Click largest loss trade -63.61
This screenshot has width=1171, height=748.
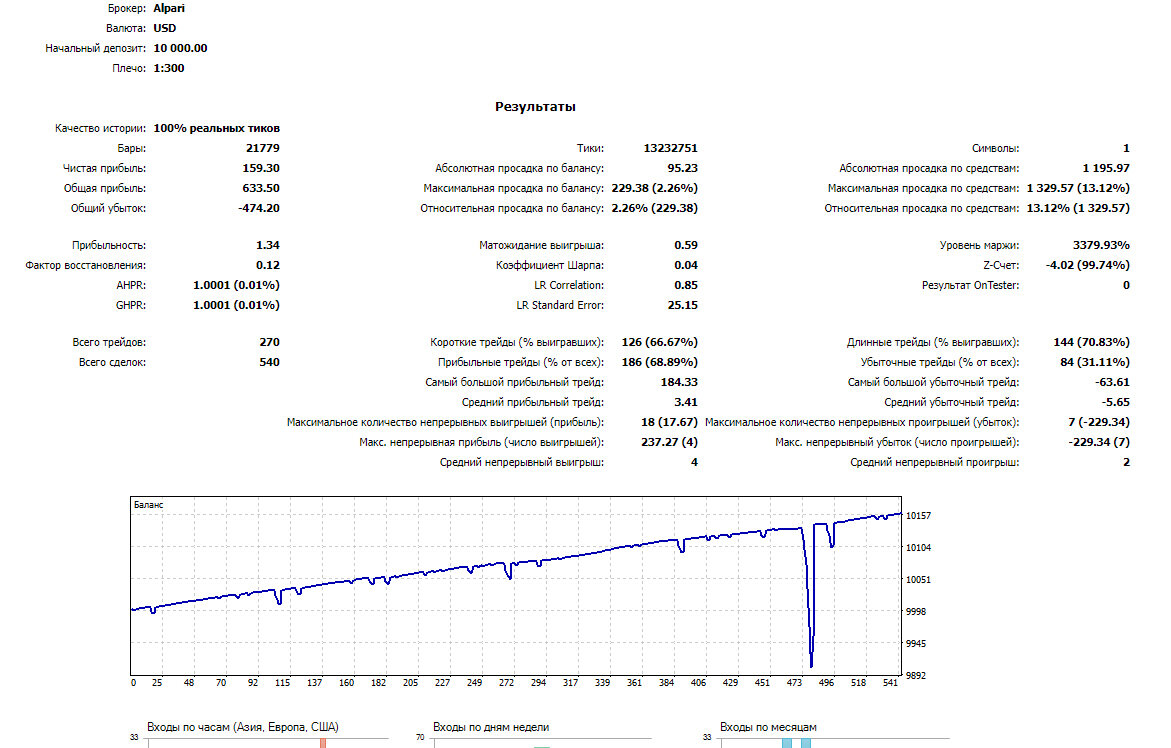(1113, 382)
